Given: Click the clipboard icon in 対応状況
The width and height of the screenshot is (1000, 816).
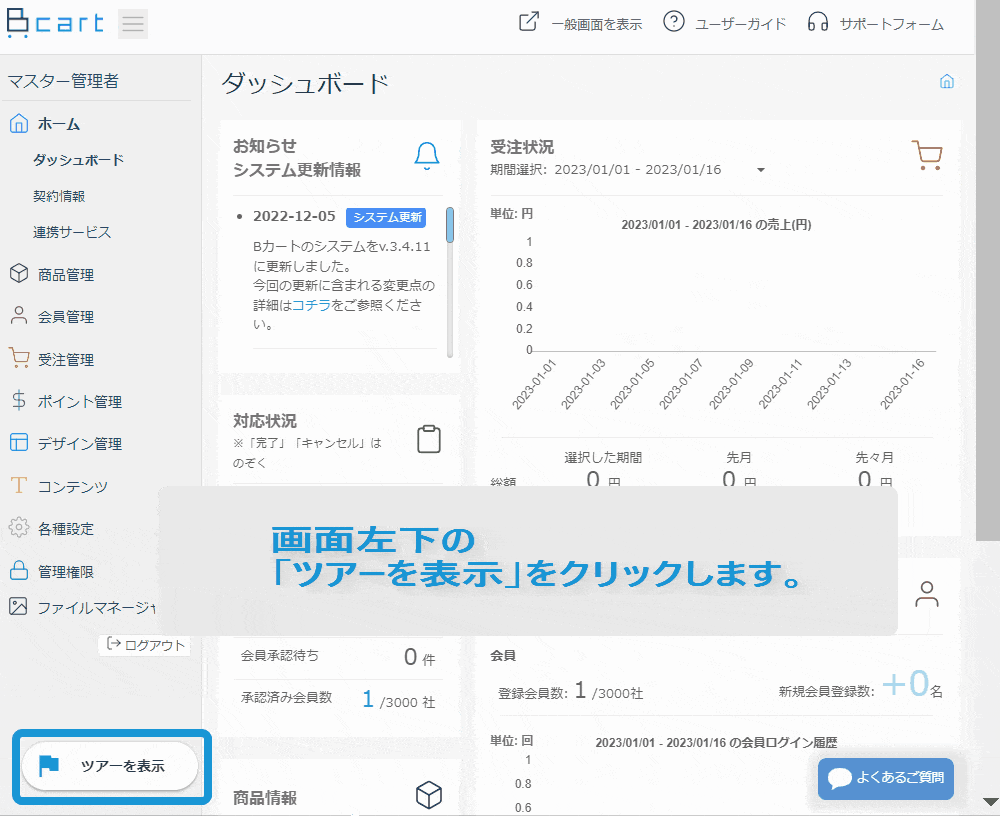Looking at the screenshot, I should click(x=429, y=439).
